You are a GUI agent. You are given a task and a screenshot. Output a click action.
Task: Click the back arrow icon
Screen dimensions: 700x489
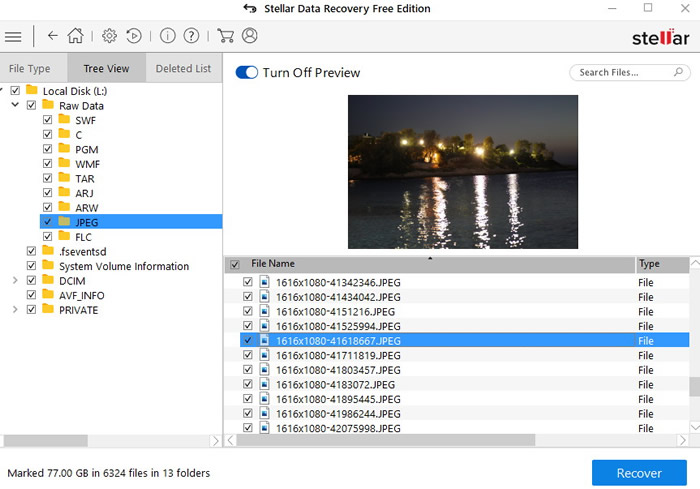click(52, 36)
